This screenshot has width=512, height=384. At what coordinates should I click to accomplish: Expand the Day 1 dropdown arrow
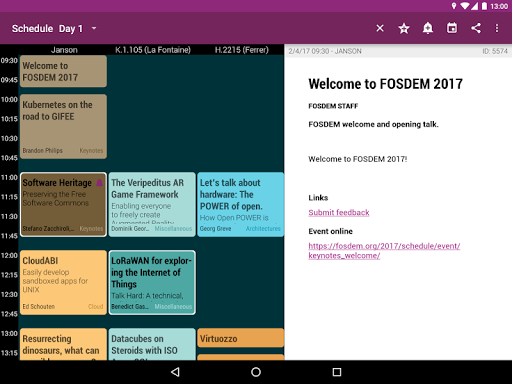[x=94, y=28]
